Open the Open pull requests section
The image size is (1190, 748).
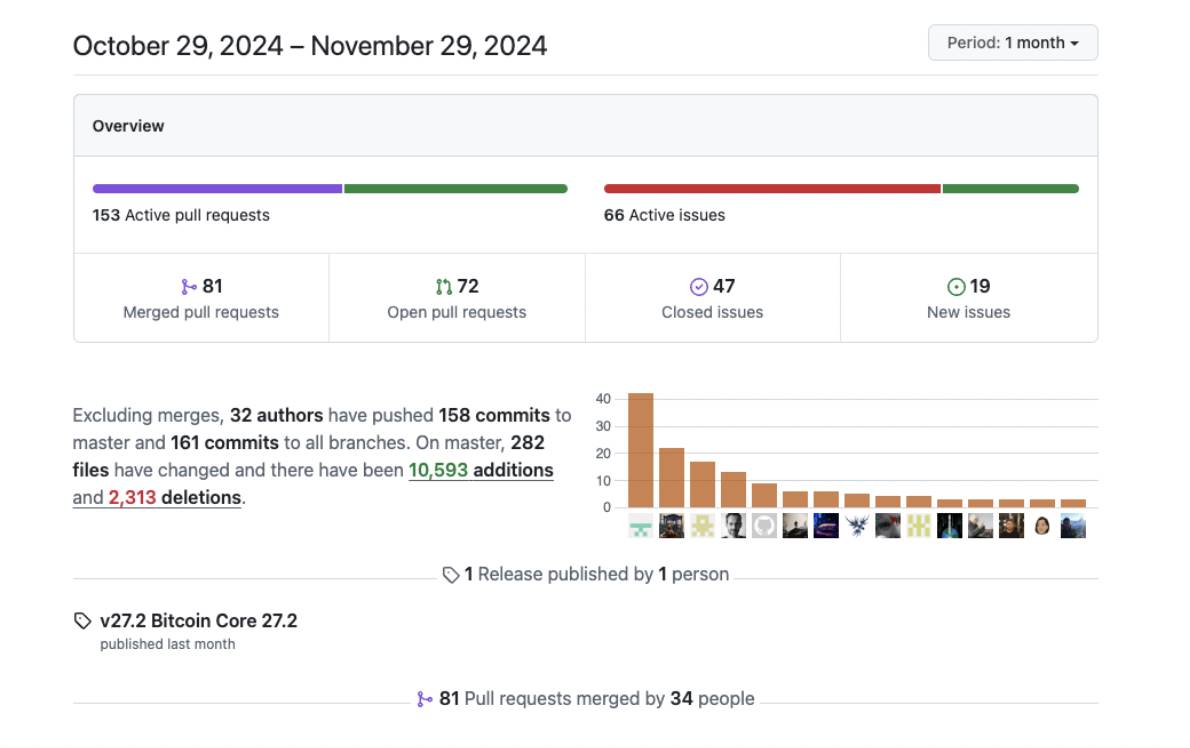(x=456, y=312)
